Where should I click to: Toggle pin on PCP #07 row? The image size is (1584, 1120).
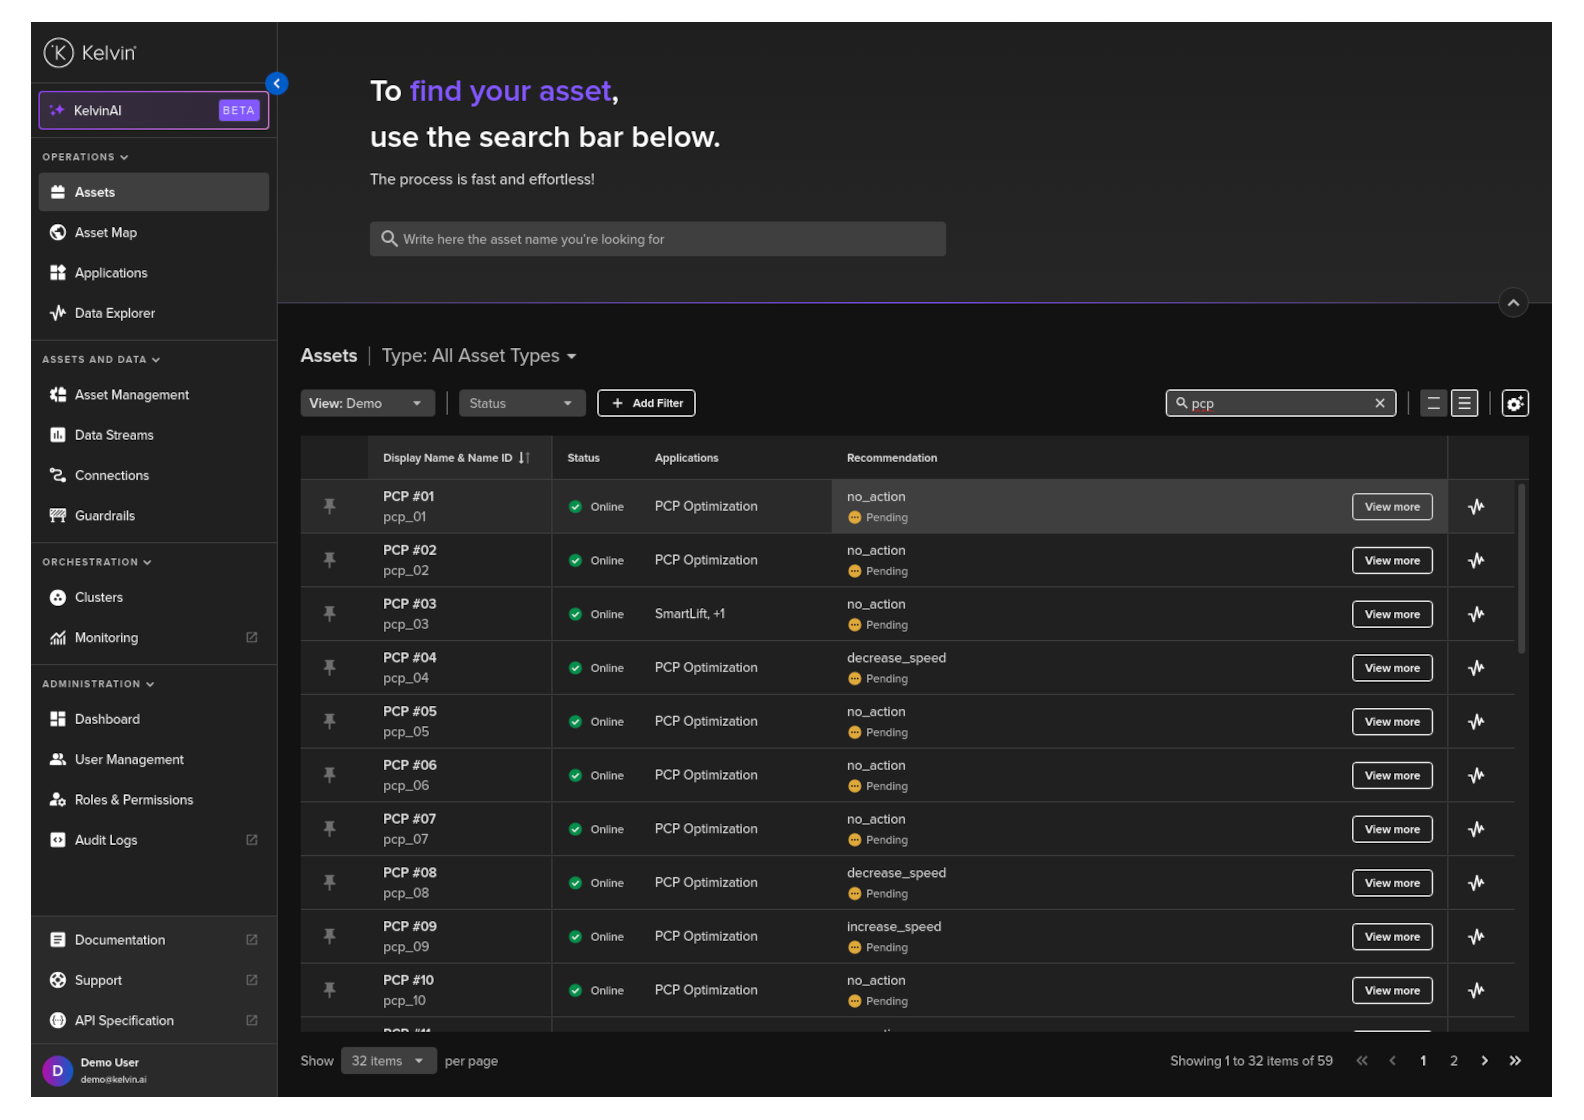[x=329, y=829]
